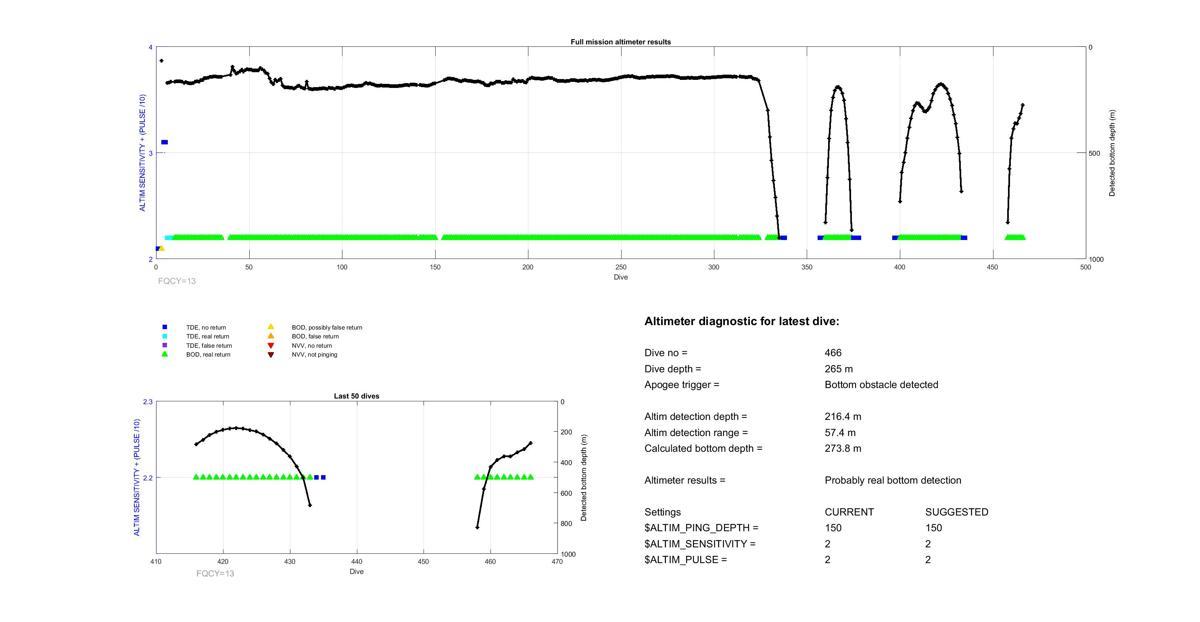
Task: Click the blue square TDE no return legend marker
Action: point(164,327)
